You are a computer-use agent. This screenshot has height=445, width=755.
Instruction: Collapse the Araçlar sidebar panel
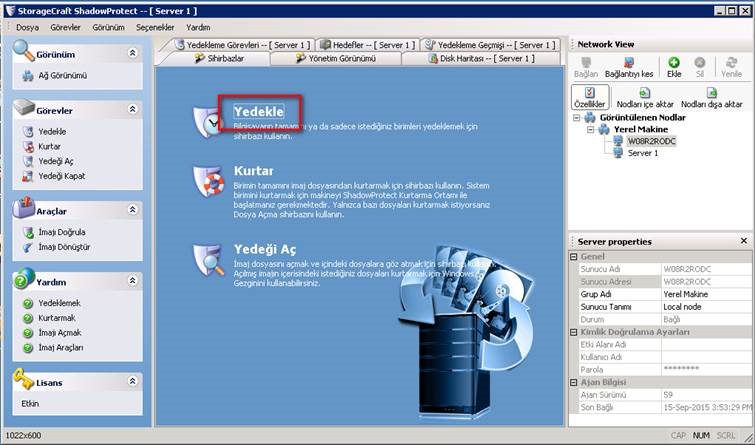click(x=132, y=209)
